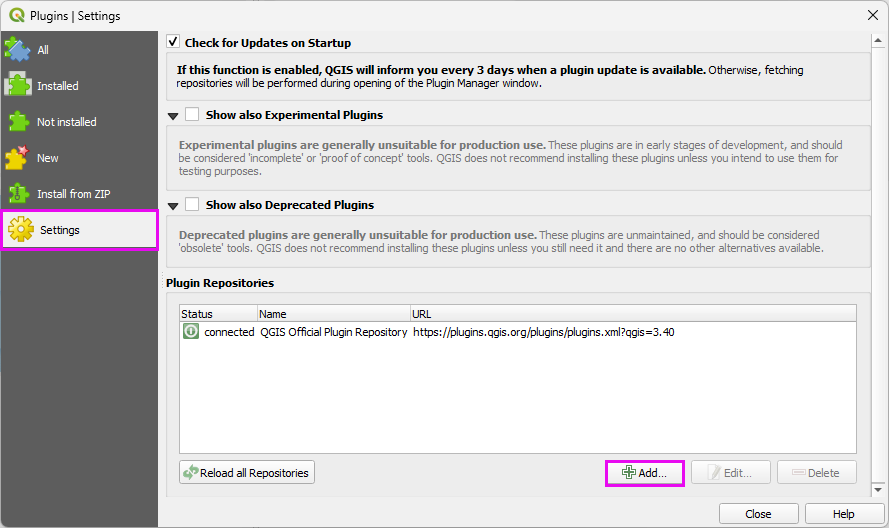
Task: Click the vertical scrollbar down arrow
Action: pyautogui.click(x=878, y=490)
